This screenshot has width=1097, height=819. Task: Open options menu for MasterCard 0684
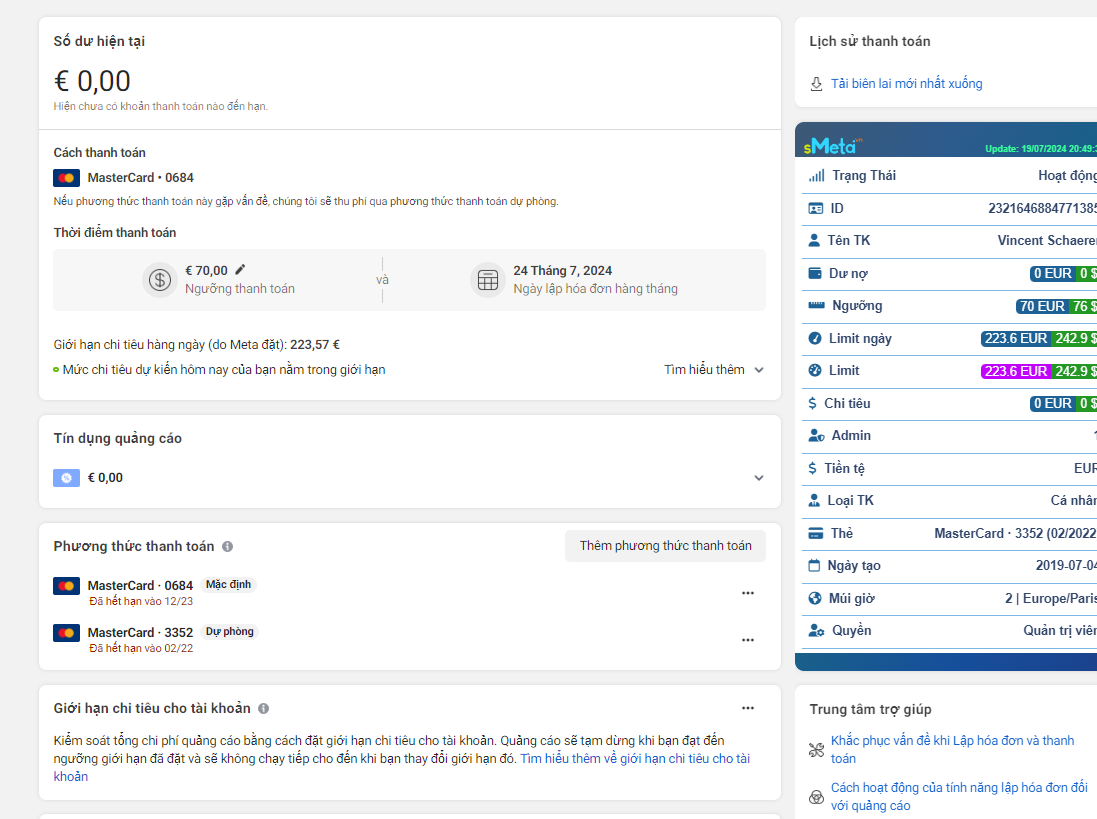click(x=748, y=593)
